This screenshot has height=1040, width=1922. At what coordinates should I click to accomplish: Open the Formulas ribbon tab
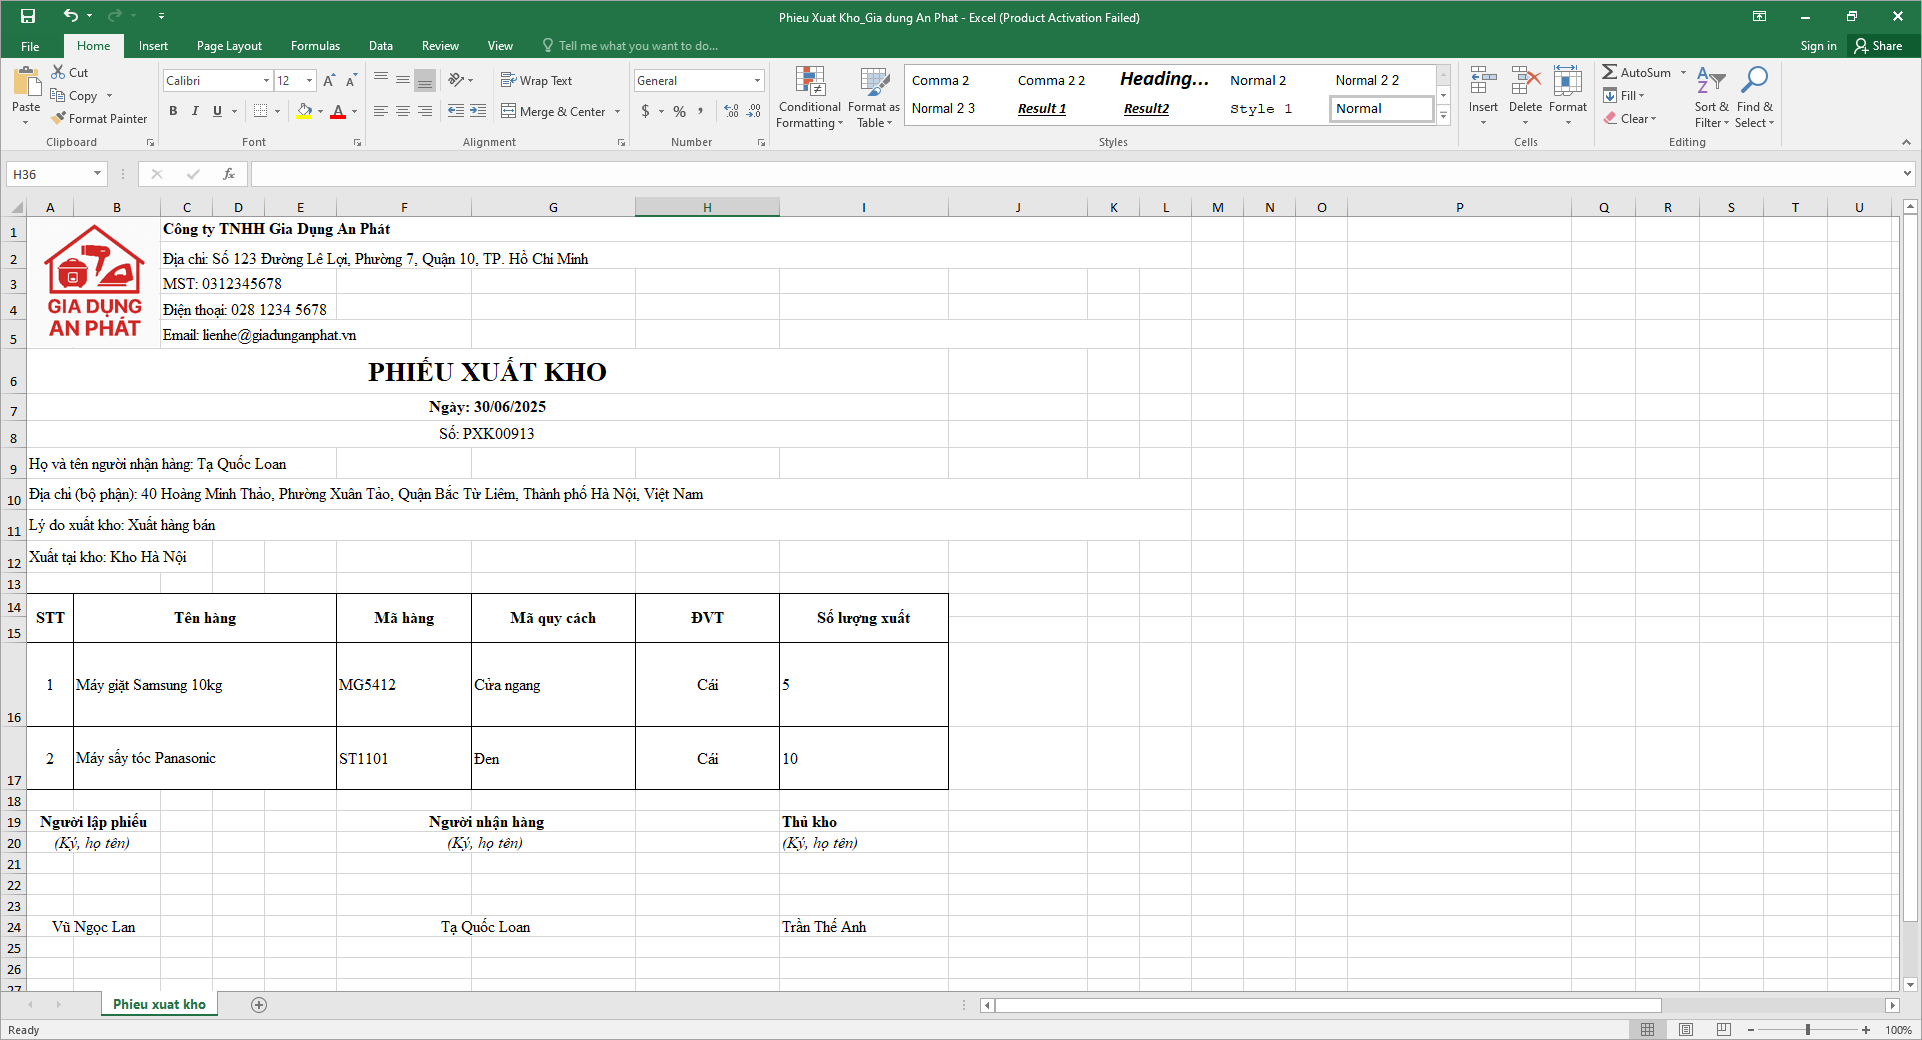(315, 46)
